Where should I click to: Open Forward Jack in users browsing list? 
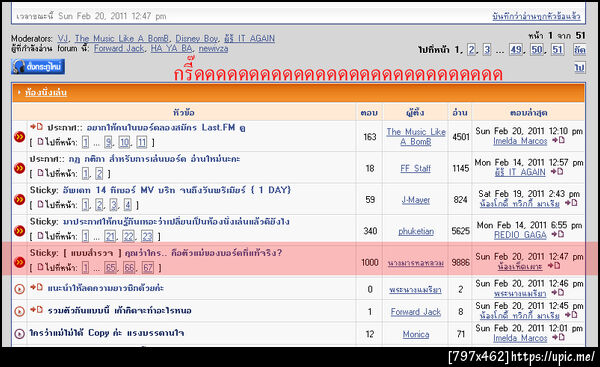tap(119, 49)
